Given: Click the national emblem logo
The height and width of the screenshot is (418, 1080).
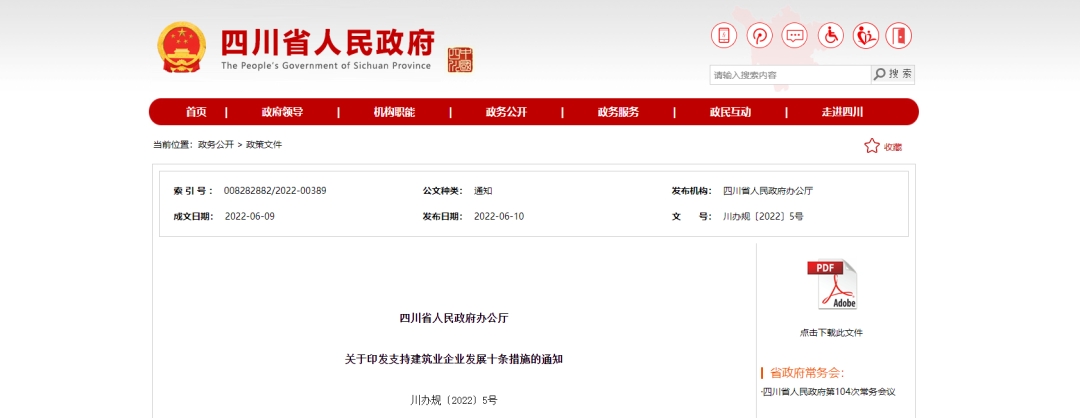Looking at the screenshot, I should [x=181, y=47].
